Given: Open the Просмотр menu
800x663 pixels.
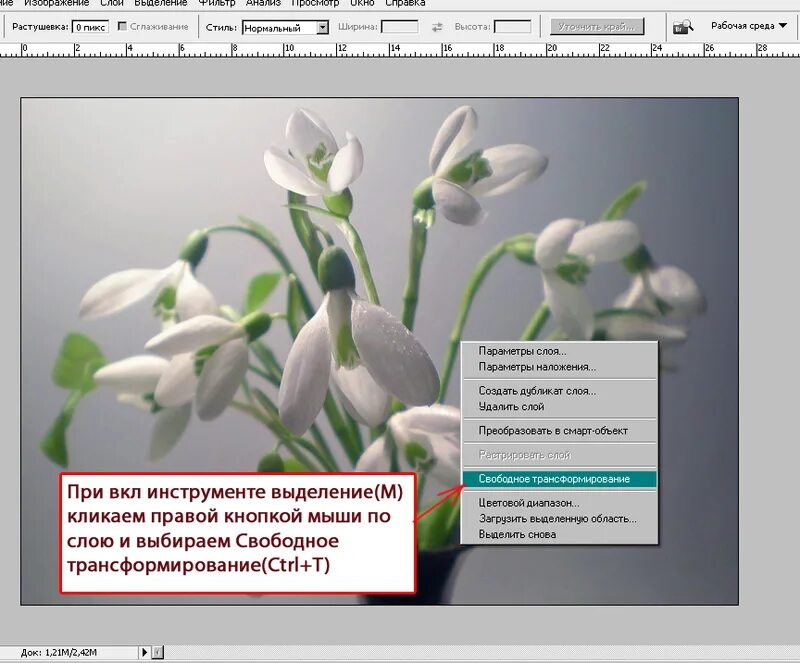Looking at the screenshot, I should 315,3.
